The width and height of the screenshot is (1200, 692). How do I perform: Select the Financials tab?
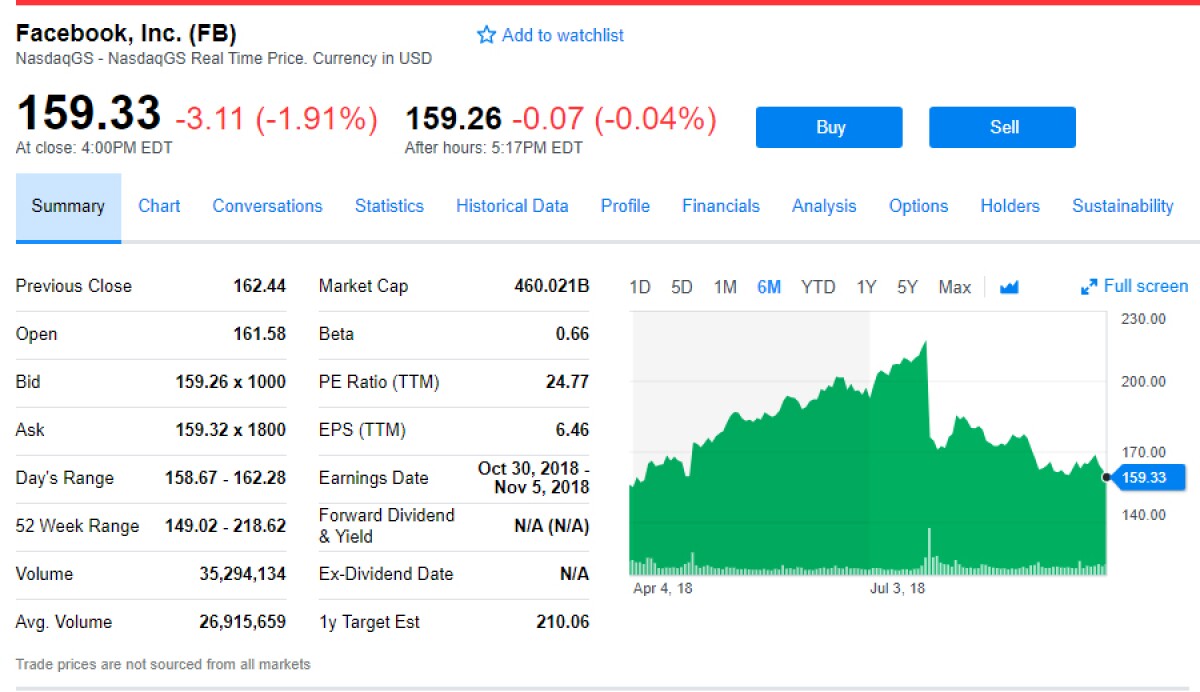point(721,206)
